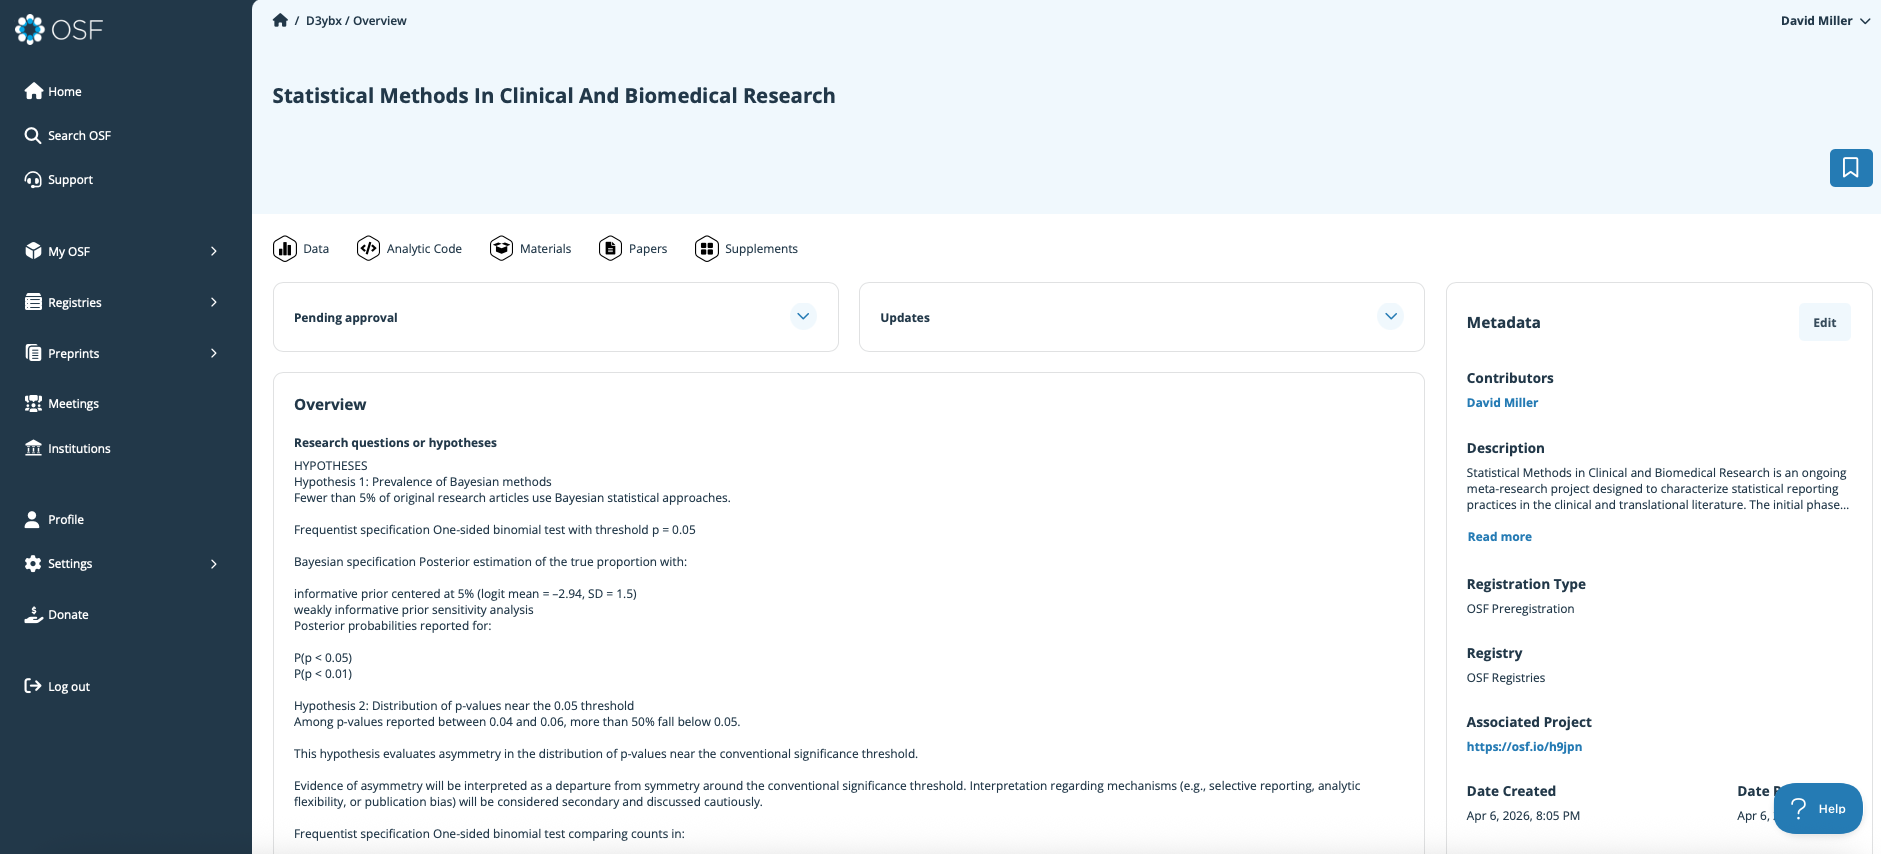Open Institutions from the sidebar
Viewport: 1881px width, 854px height.
click(79, 449)
